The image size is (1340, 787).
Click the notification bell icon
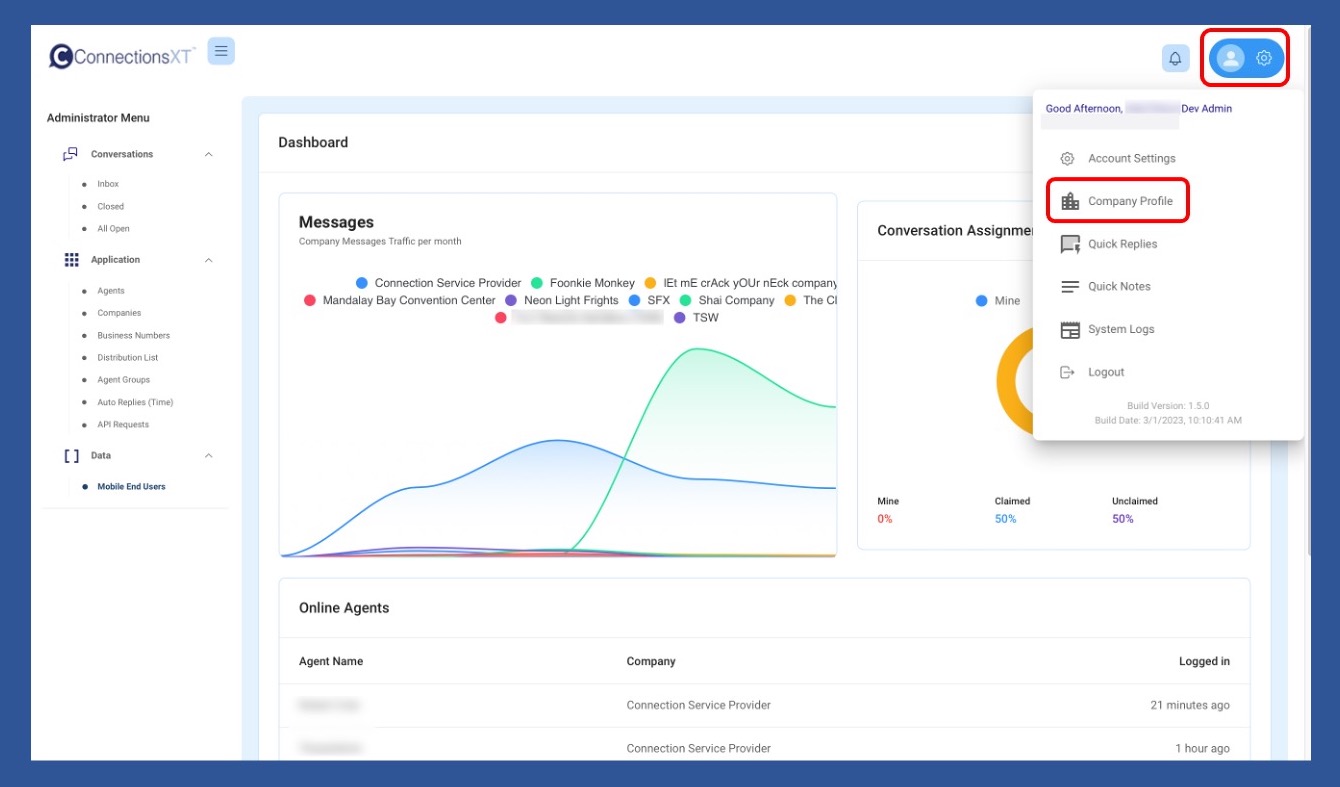click(1175, 58)
